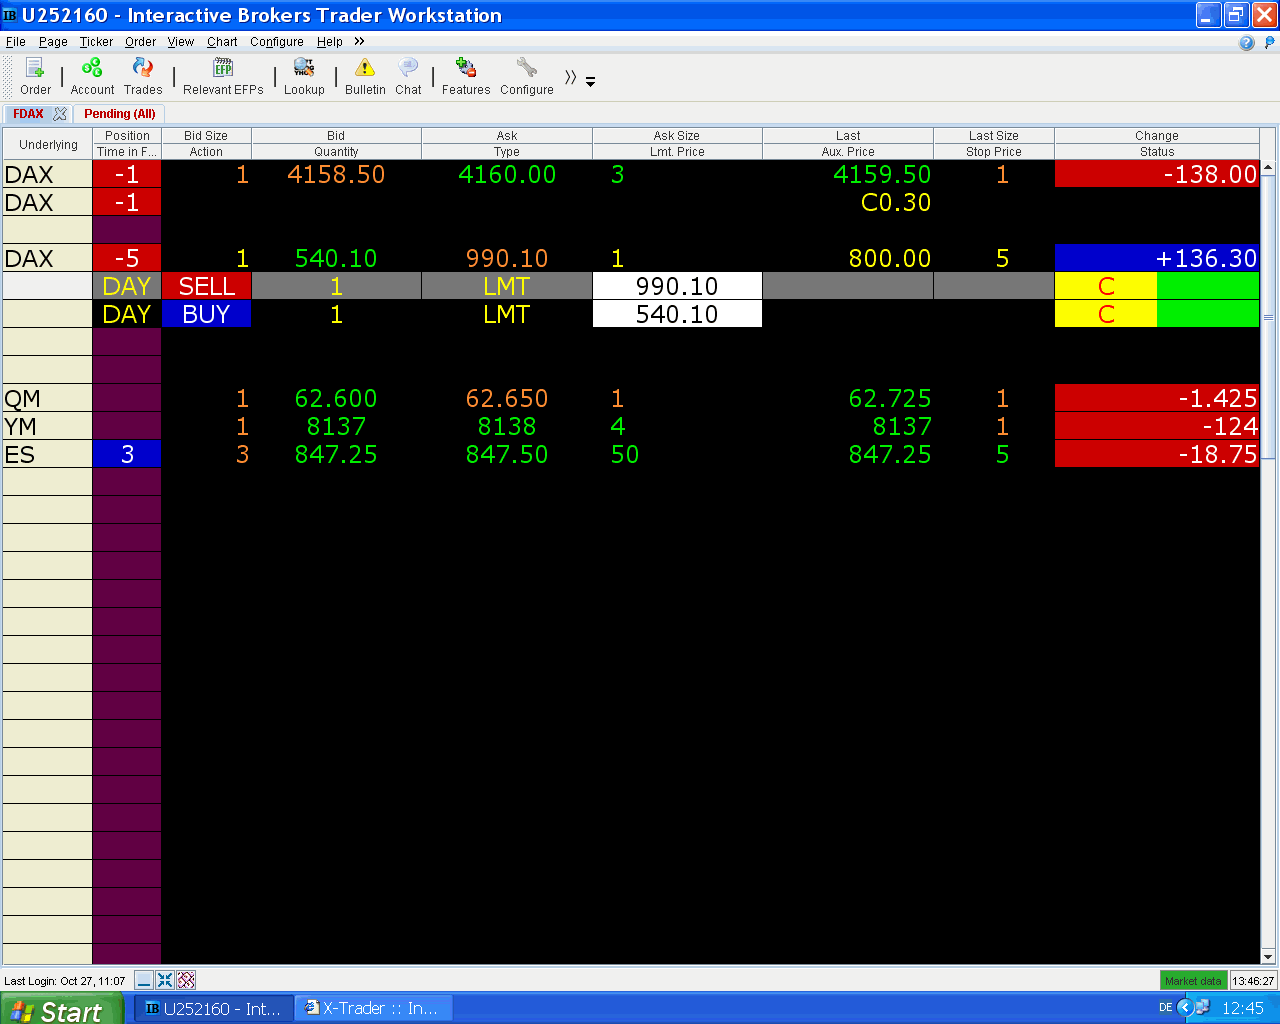Click the help question mark icon
This screenshot has width=1280, height=1024.
[x=1246, y=42]
